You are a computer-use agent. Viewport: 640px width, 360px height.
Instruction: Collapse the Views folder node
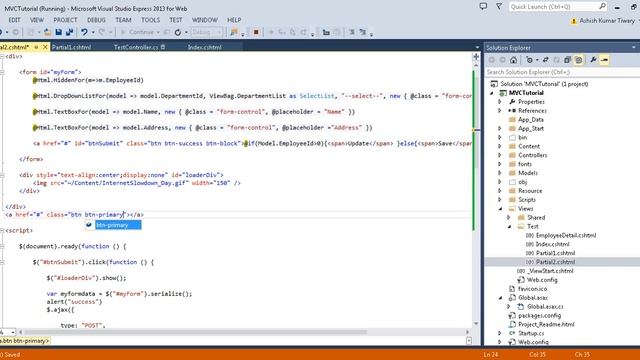[x=500, y=209]
